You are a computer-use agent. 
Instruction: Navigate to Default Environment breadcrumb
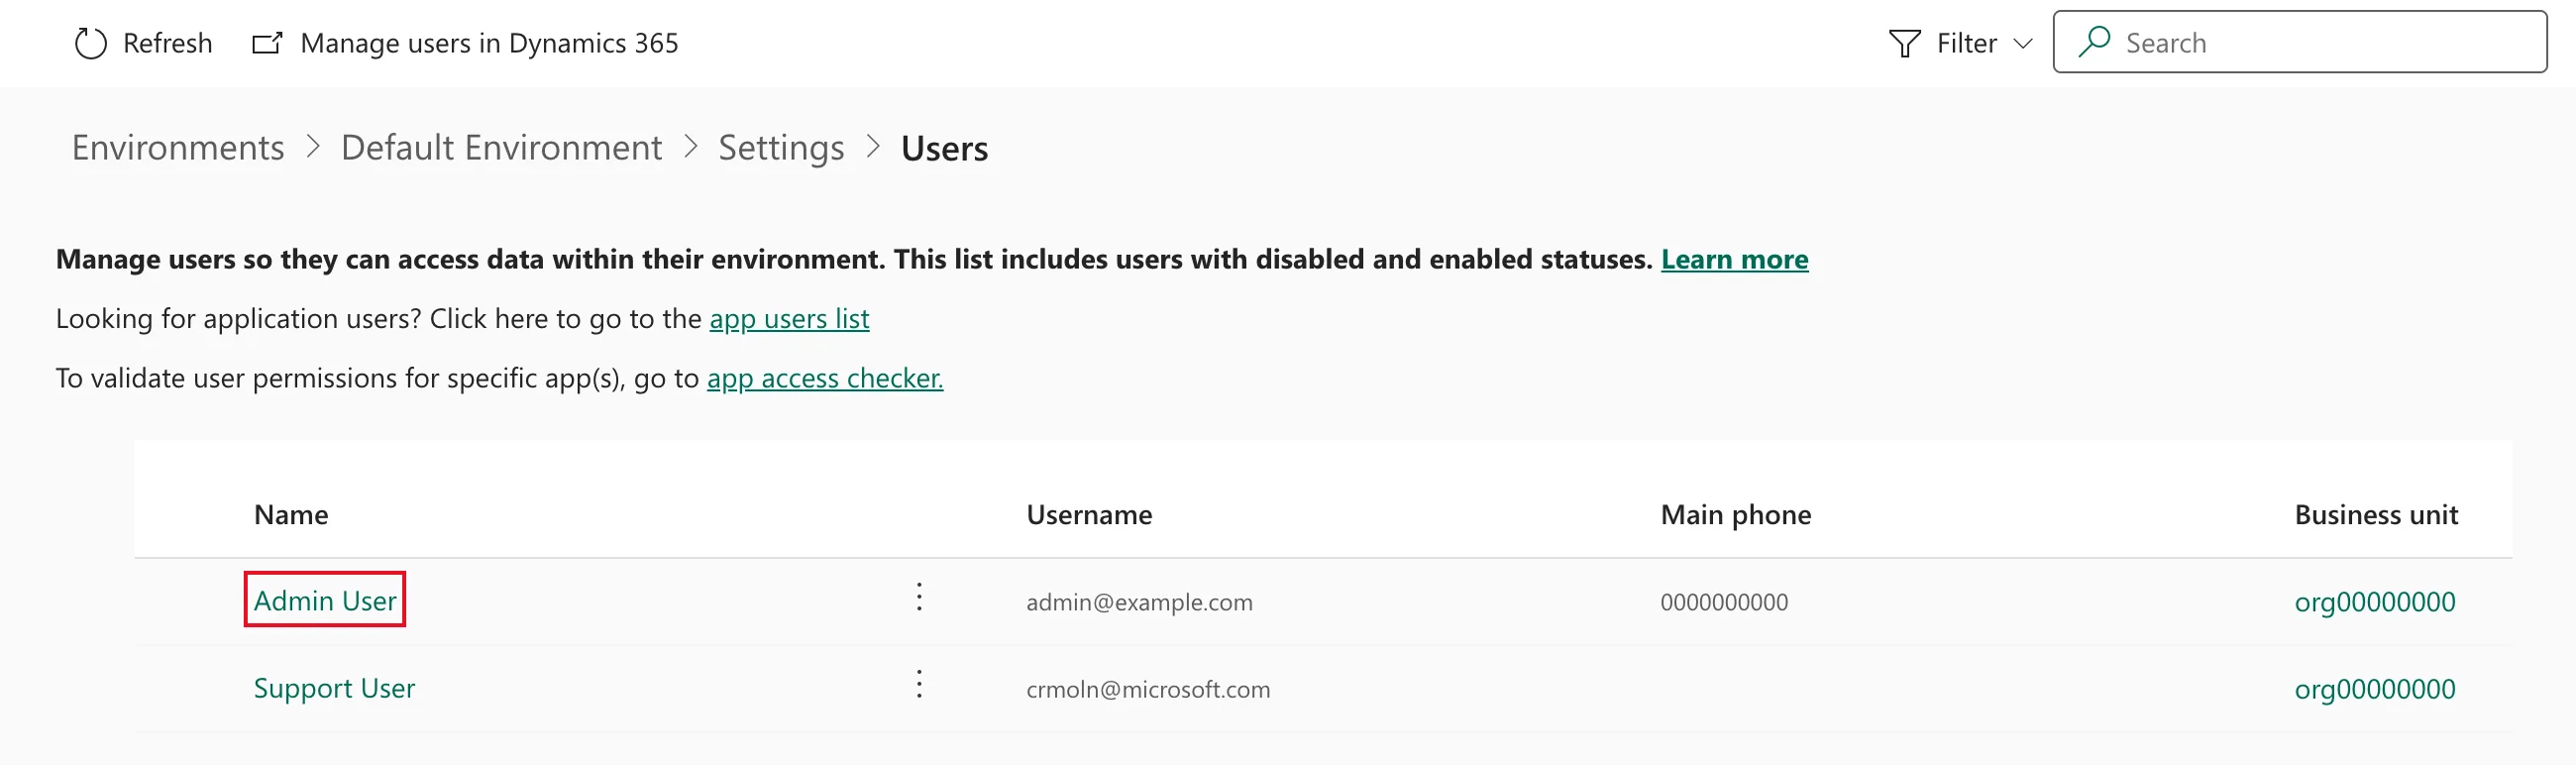501,148
